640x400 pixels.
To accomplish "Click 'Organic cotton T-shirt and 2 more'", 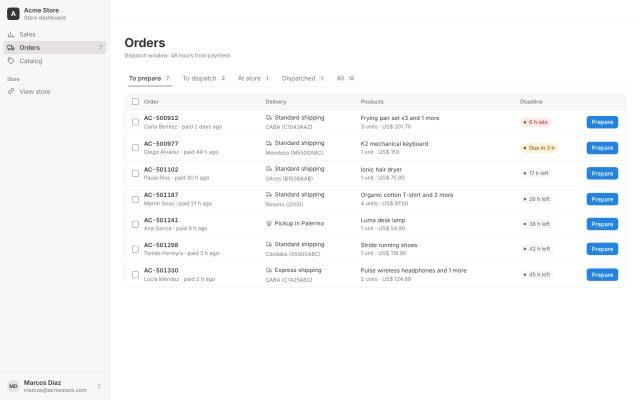I will tap(407, 195).
